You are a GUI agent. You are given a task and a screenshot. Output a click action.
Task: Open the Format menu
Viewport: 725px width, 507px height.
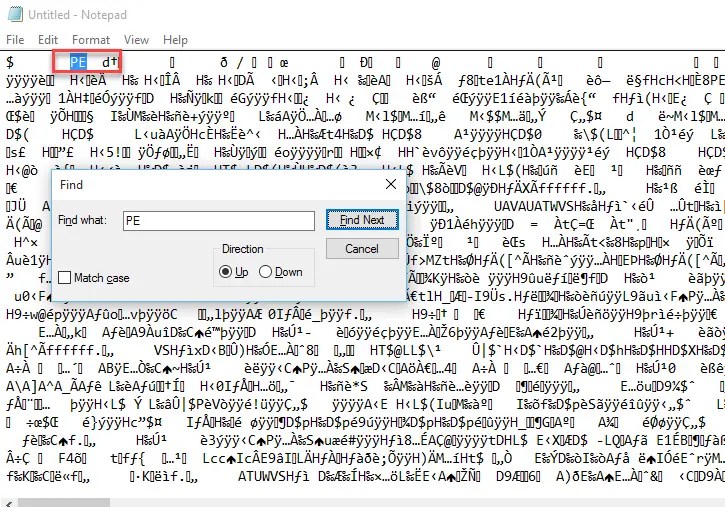(x=91, y=40)
